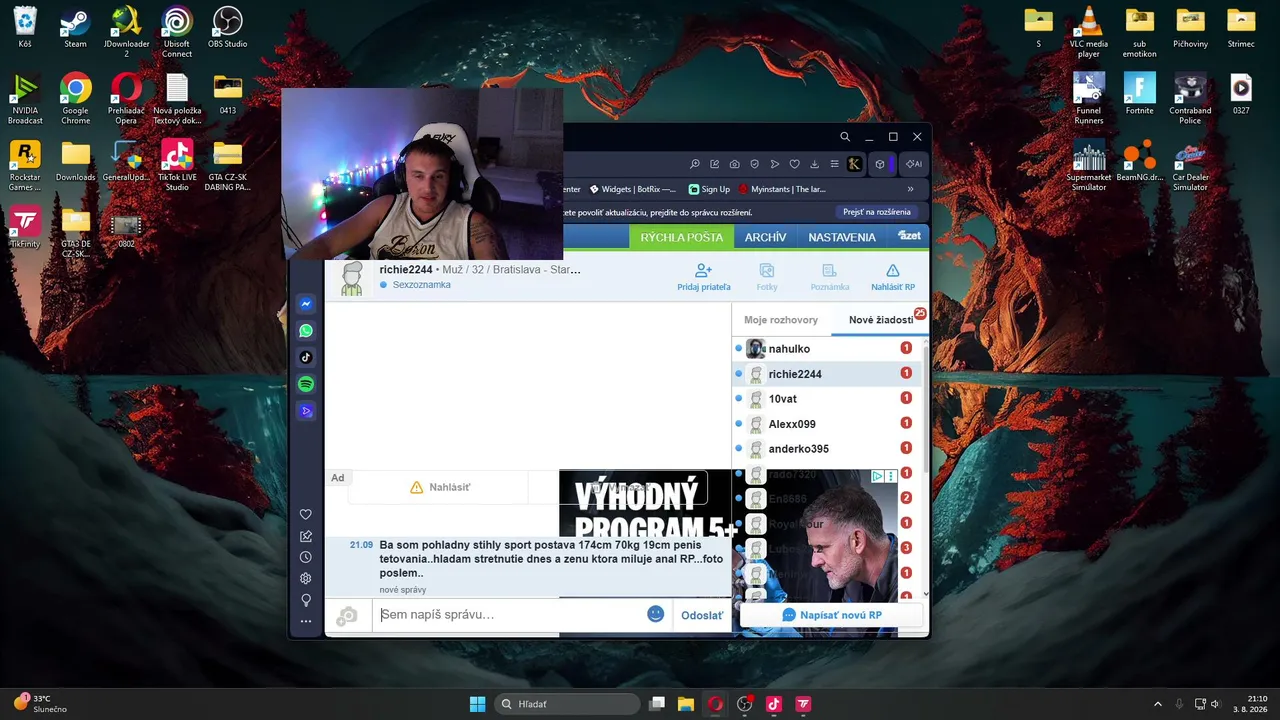This screenshot has height=720, width=1280.
Task: Open the easy setup sliders icon
Action: pyautogui.click(x=834, y=164)
